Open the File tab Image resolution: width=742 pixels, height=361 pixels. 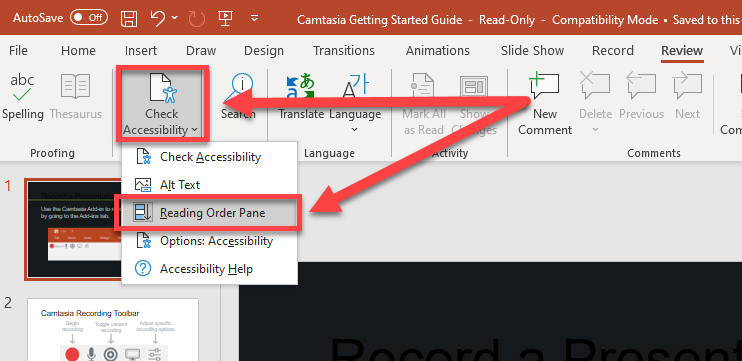coord(18,51)
